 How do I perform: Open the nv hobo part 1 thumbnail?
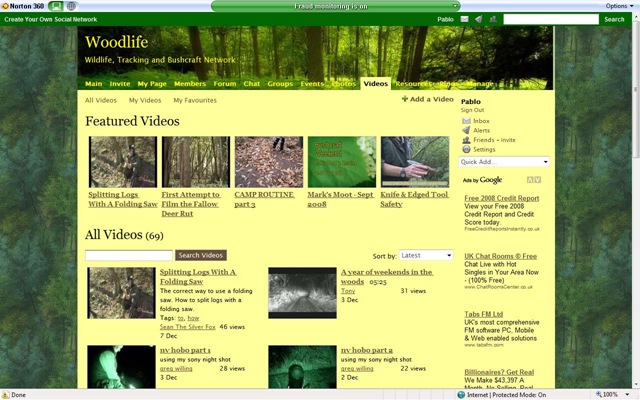coord(121,367)
